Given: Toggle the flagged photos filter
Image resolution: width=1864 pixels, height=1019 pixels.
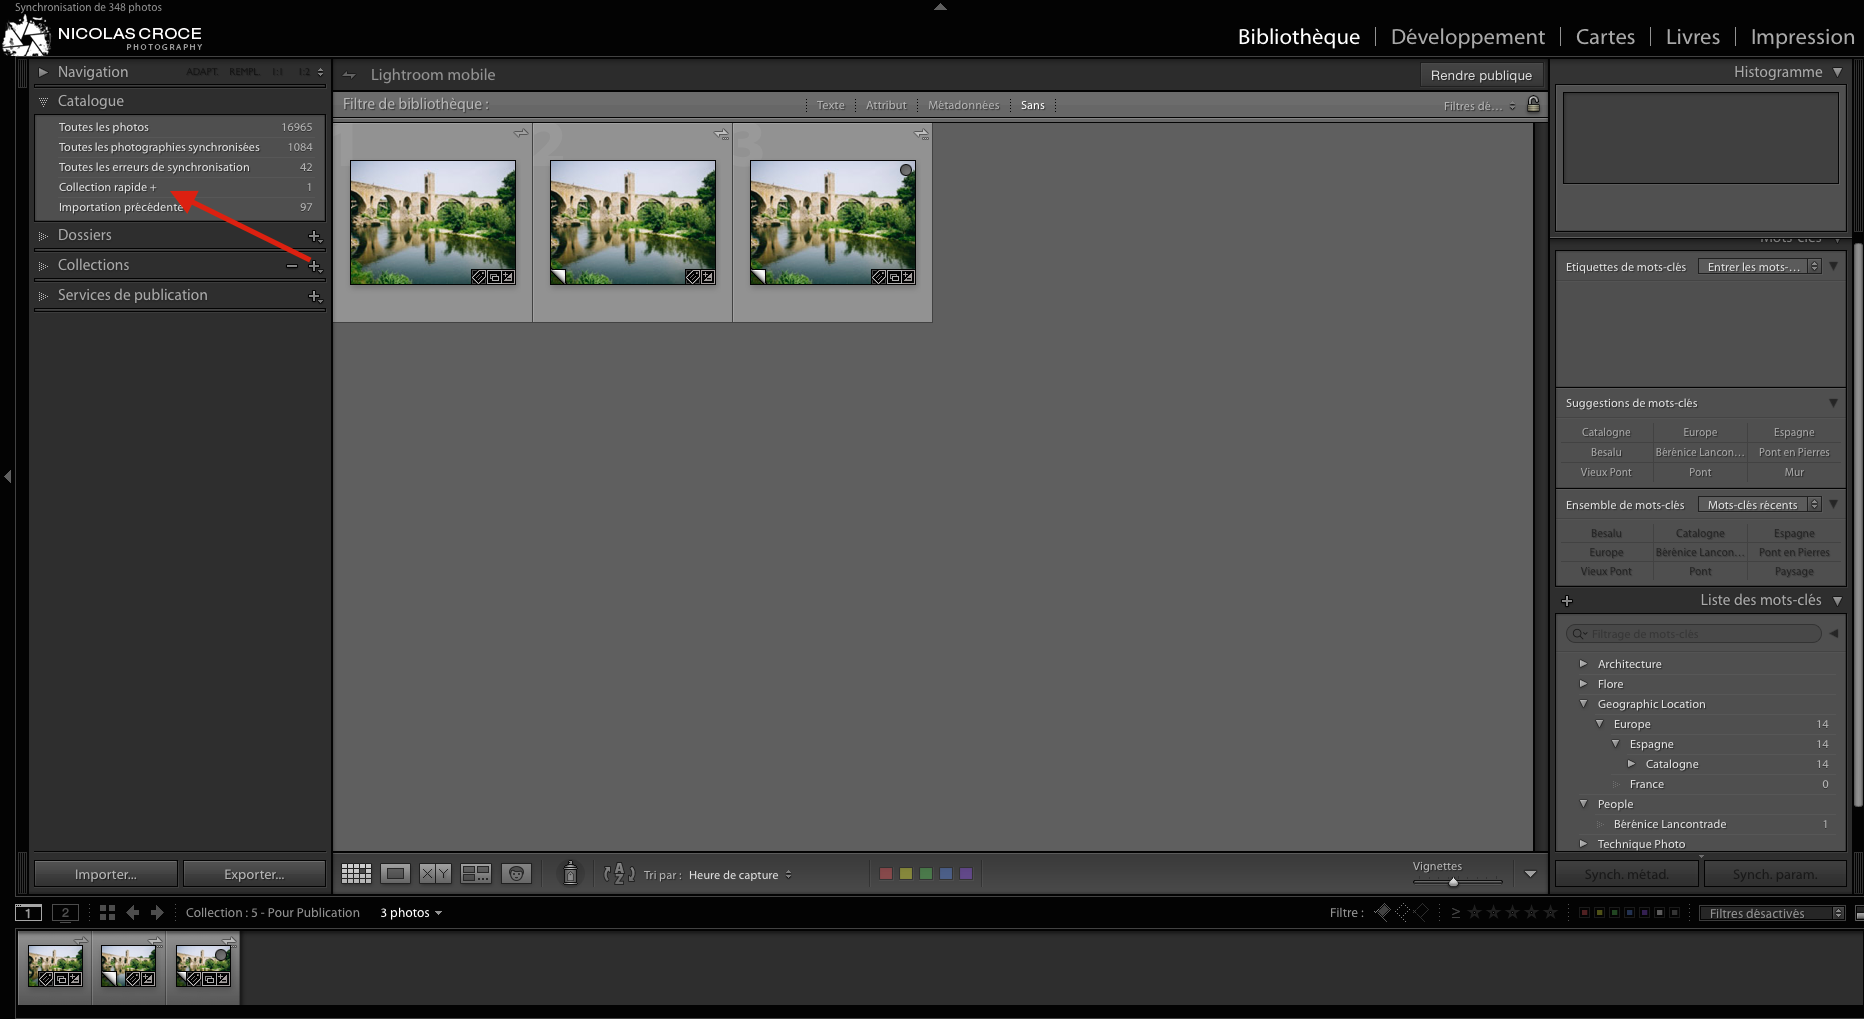Looking at the screenshot, I should pos(1382,912).
